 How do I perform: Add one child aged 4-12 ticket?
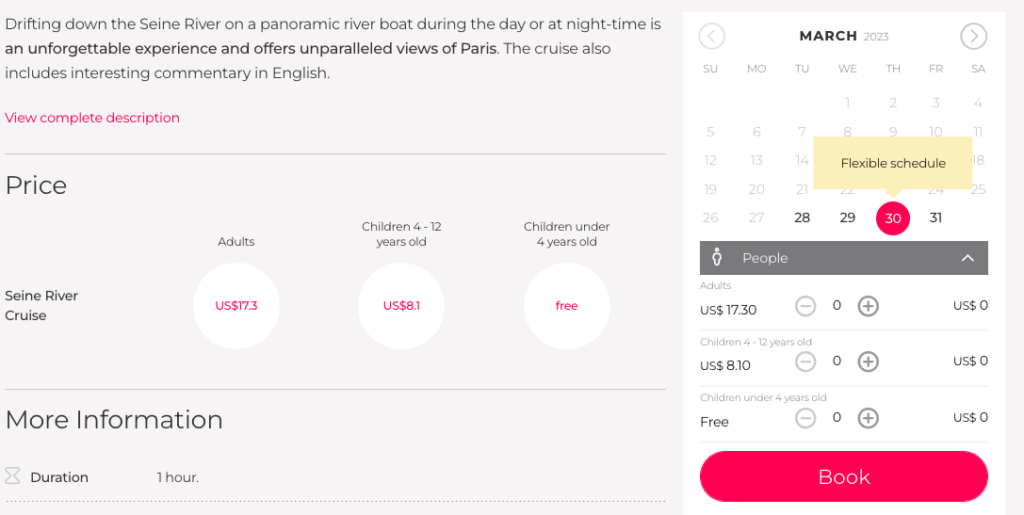[868, 361]
